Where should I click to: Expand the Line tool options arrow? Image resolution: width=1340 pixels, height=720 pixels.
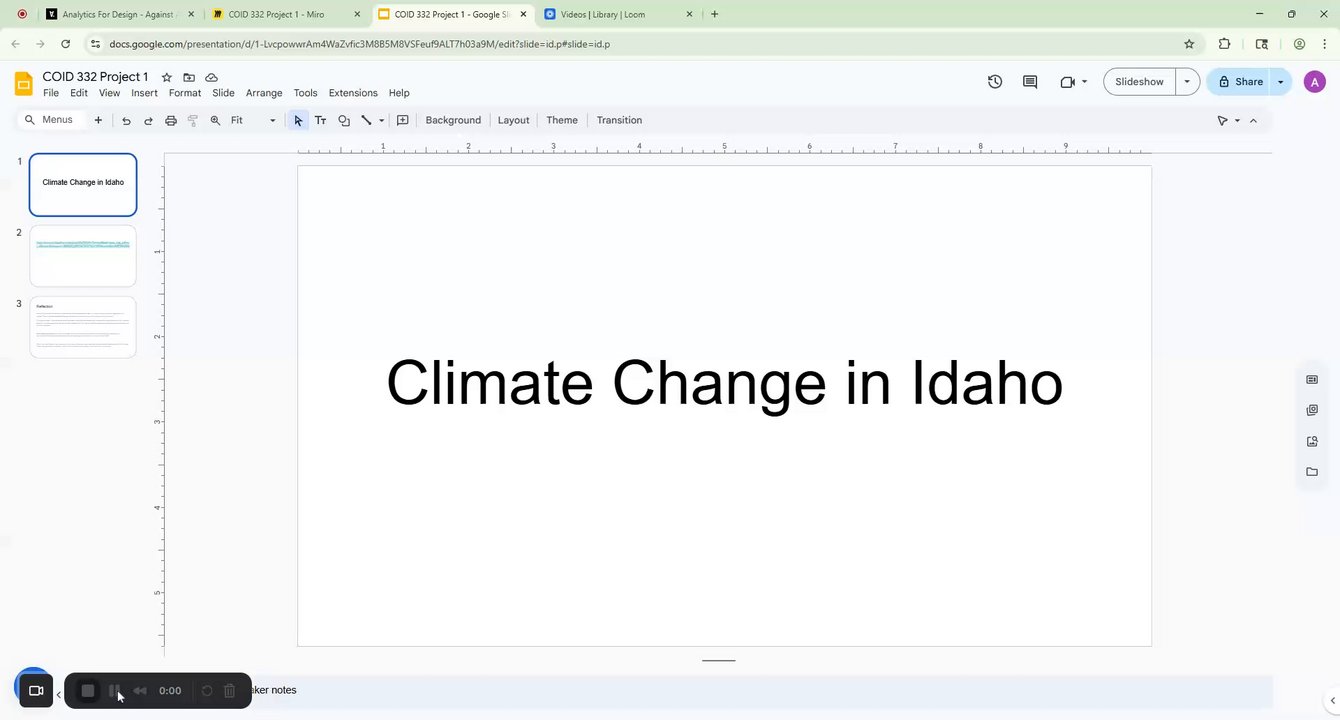(x=381, y=120)
